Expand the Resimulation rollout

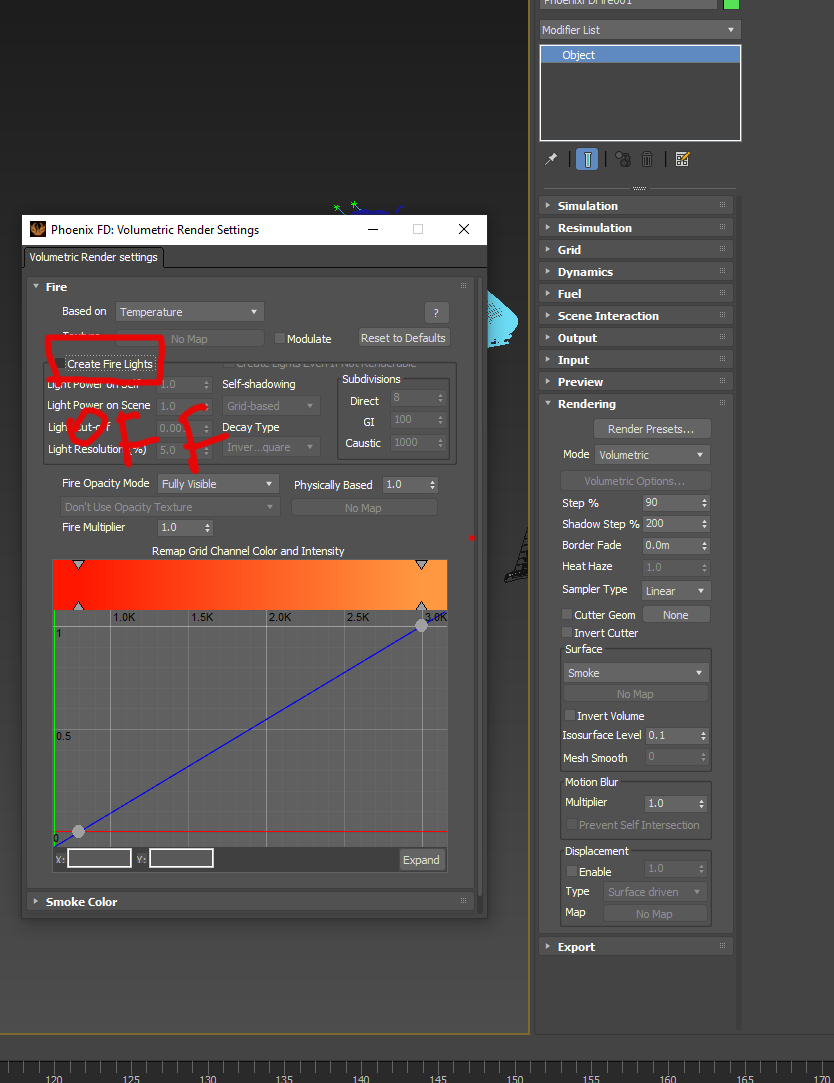pyautogui.click(x=636, y=228)
